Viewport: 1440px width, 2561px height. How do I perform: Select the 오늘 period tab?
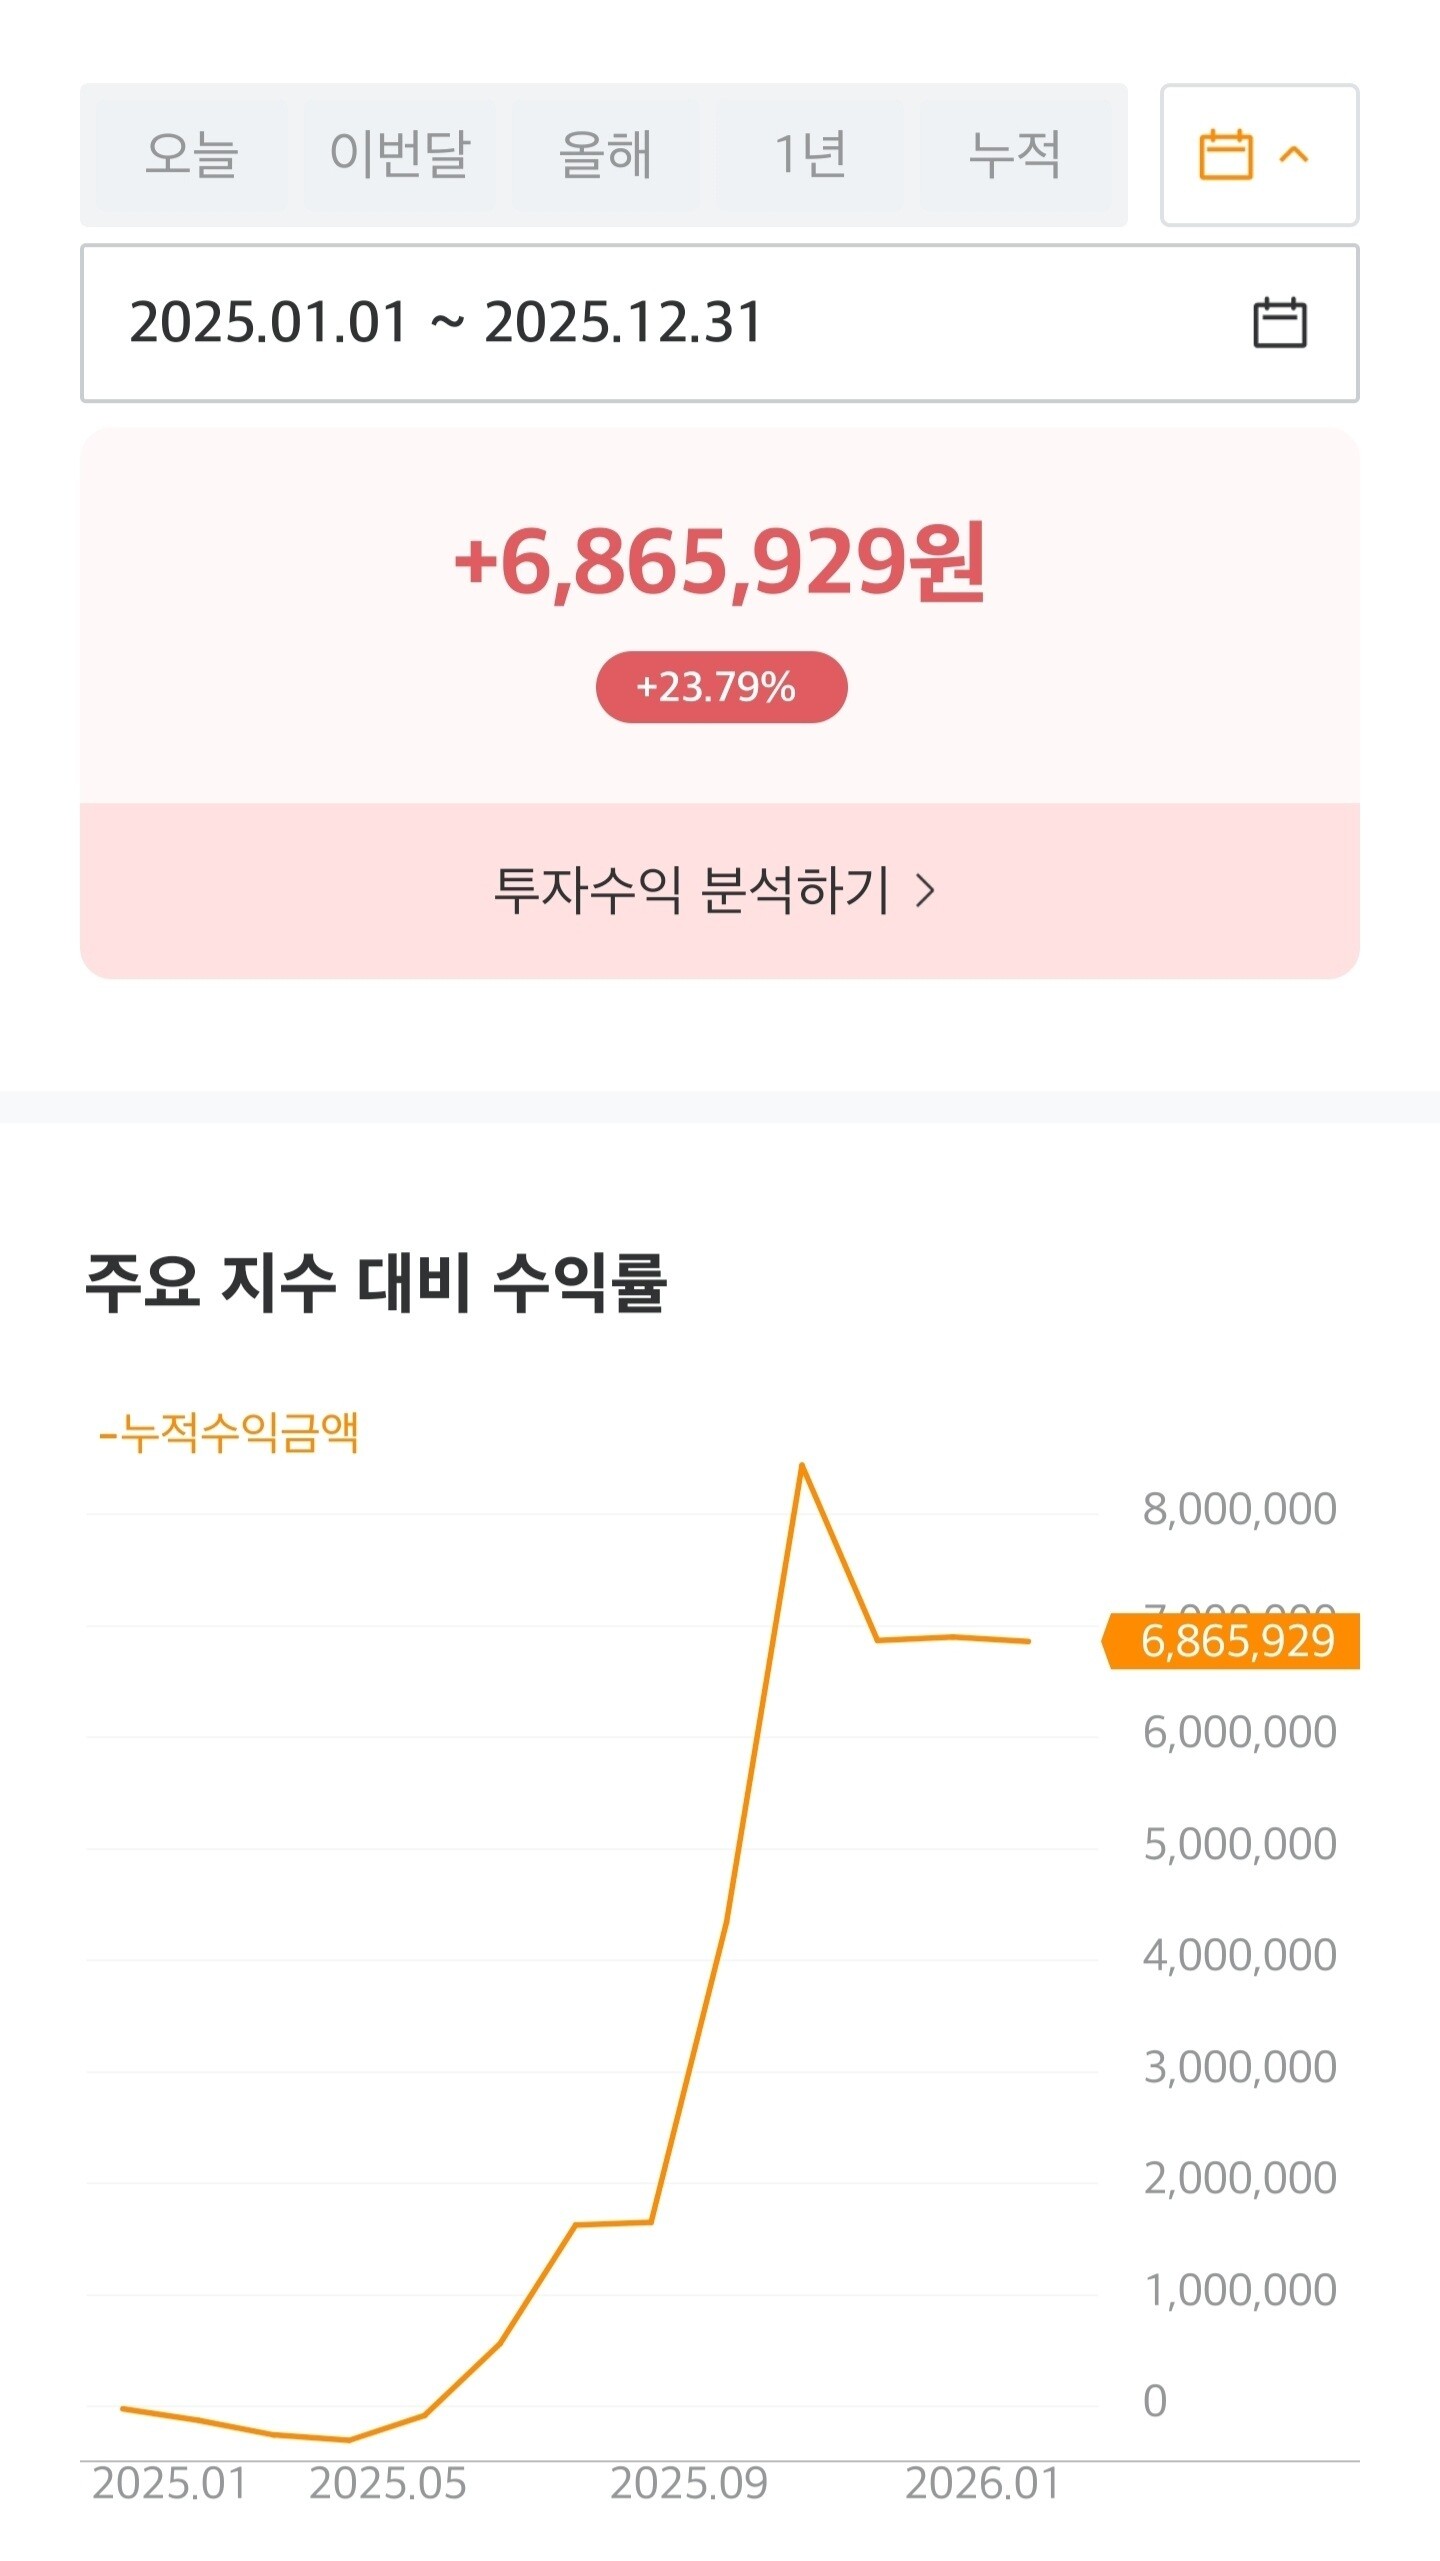(191, 155)
